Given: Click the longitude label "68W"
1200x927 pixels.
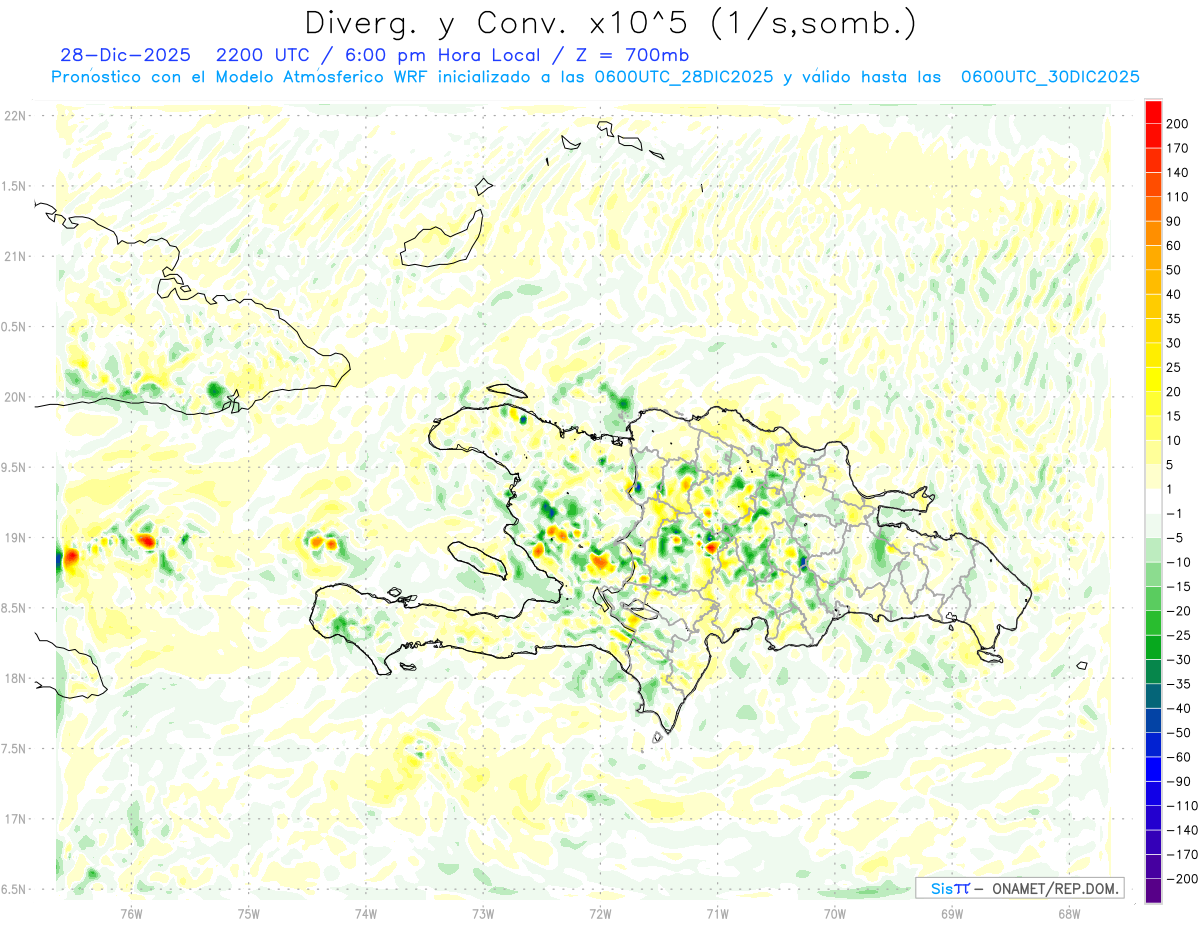Looking at the screenshot, I should (x=1069, y=914).
